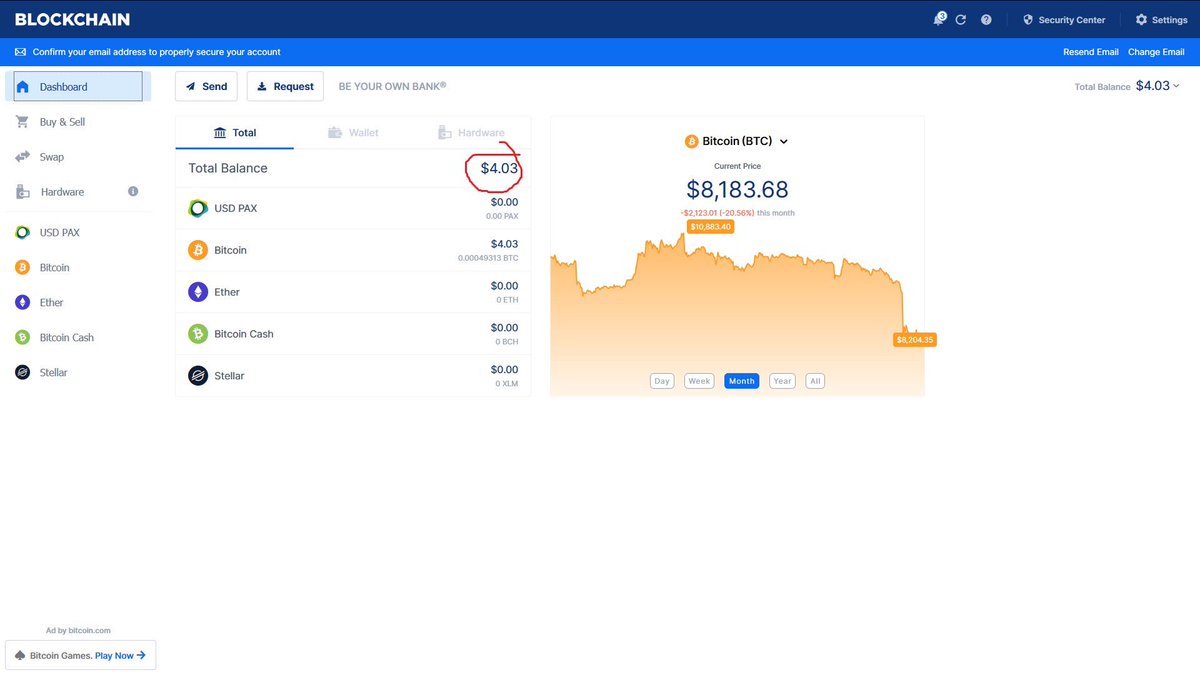The height and width of the screenshot is (675, 1200).
Task: Click the Bitcoin Cash icon in sidebar
Action: click(x=22, y=338)
